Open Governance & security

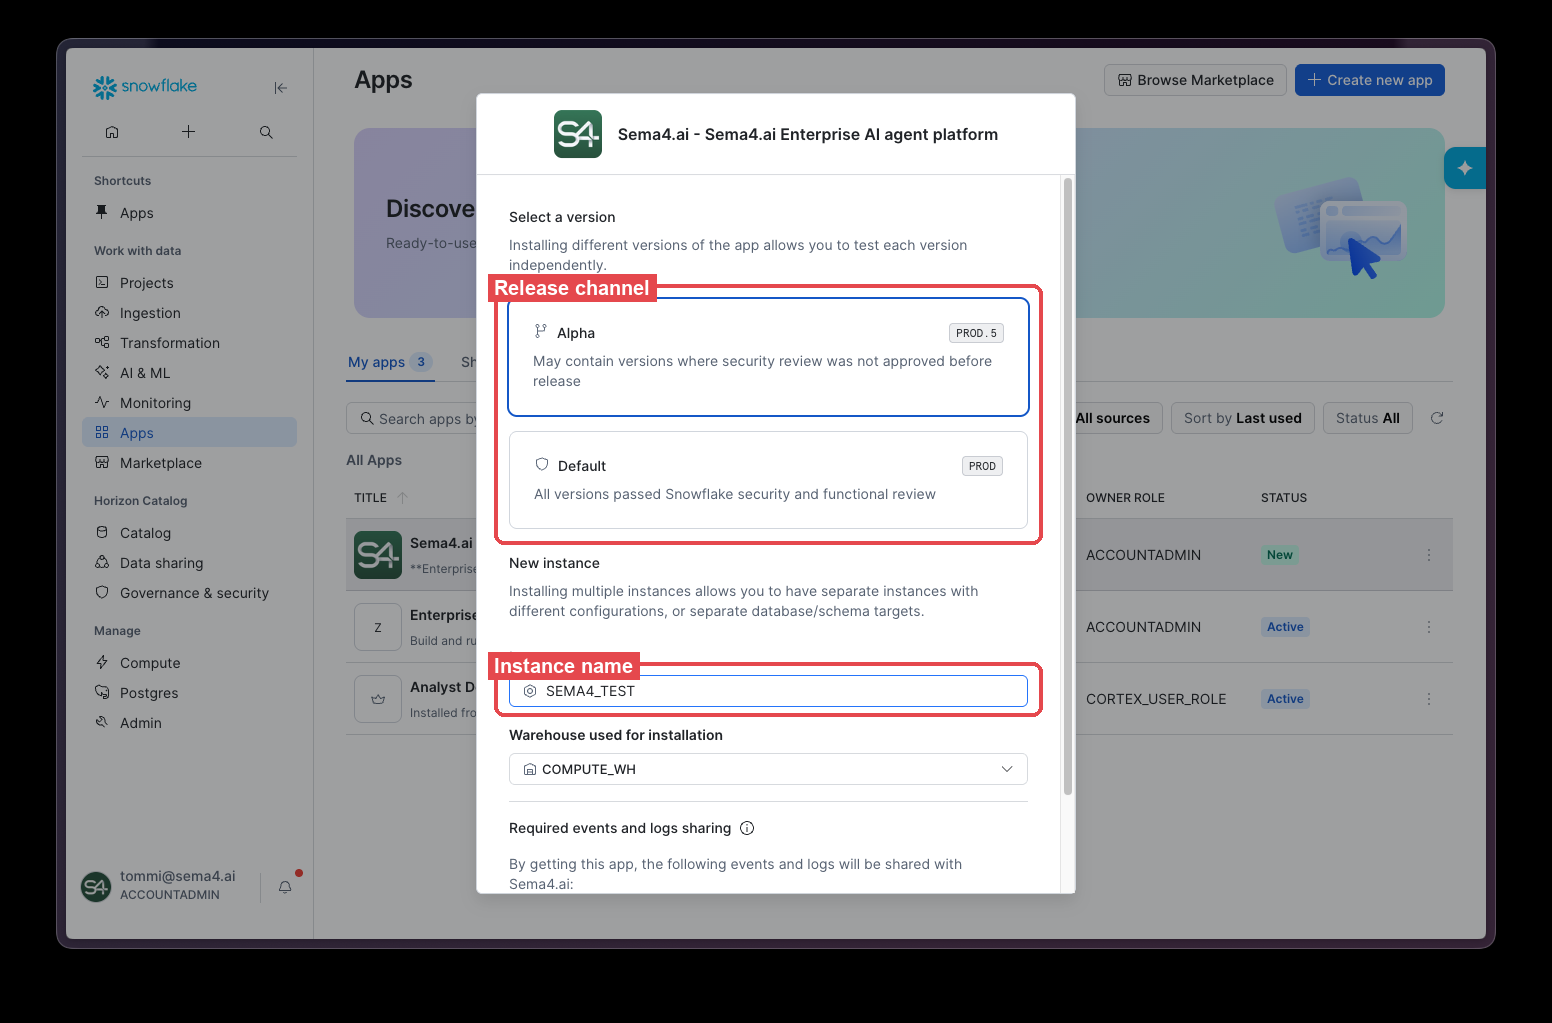click(189, 593)
